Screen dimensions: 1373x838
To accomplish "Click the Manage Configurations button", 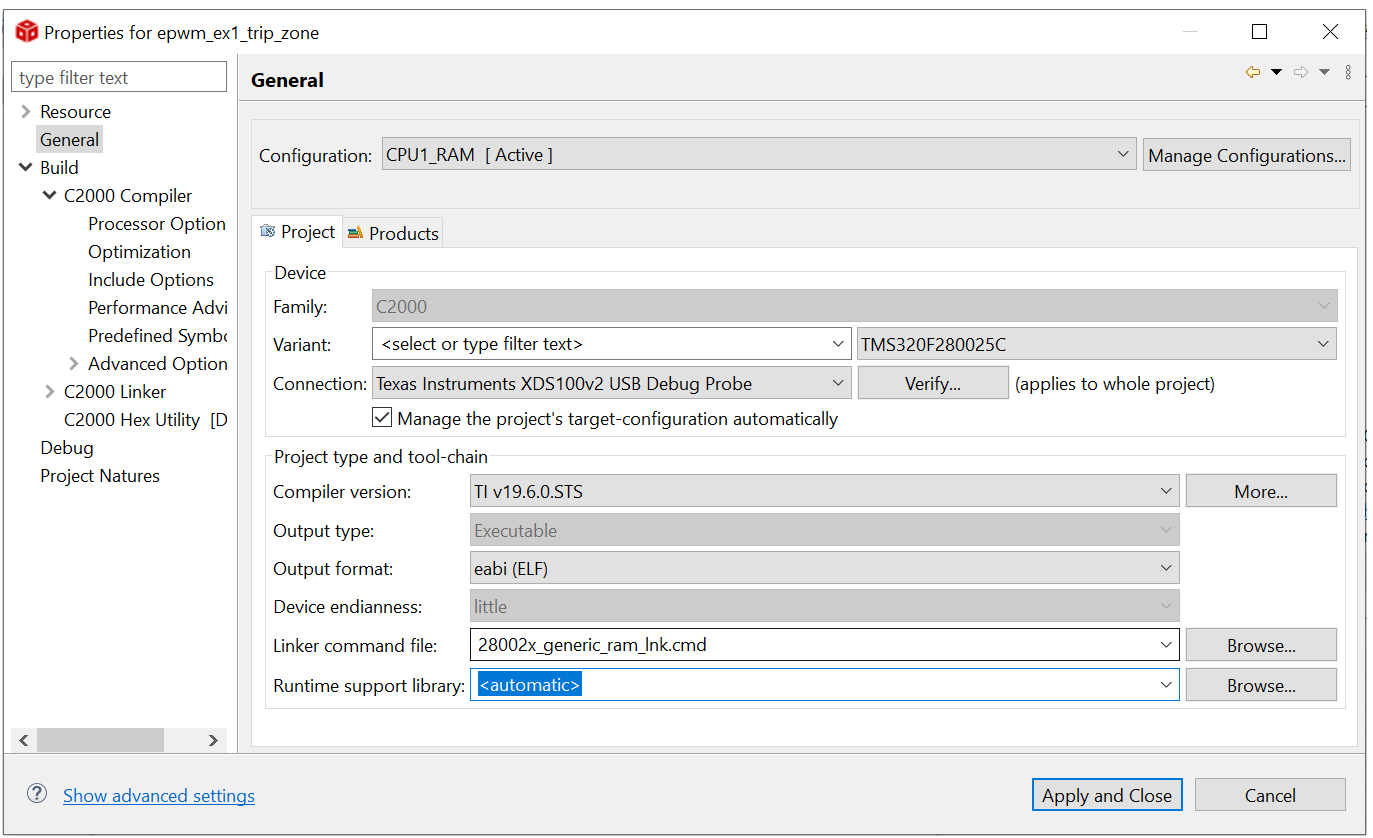I will click(x=1246, y=155).
